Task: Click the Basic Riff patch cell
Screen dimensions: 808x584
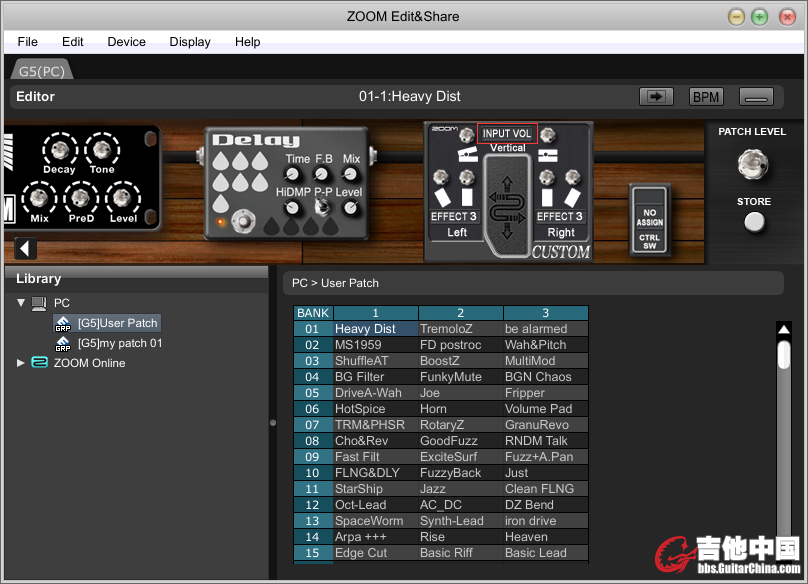Action: (461, 553)
